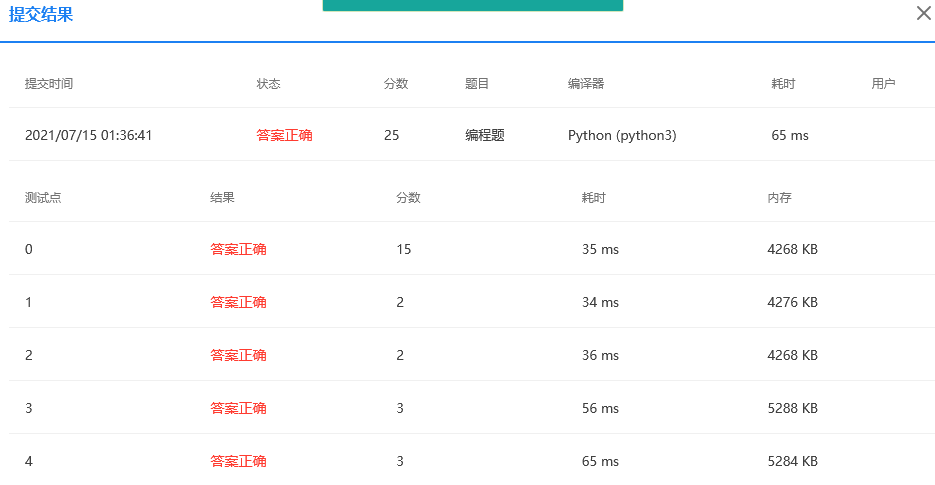Click memory value 5284 KB
The height and width of the screenshot is (485, 935).
coord(792,462)
